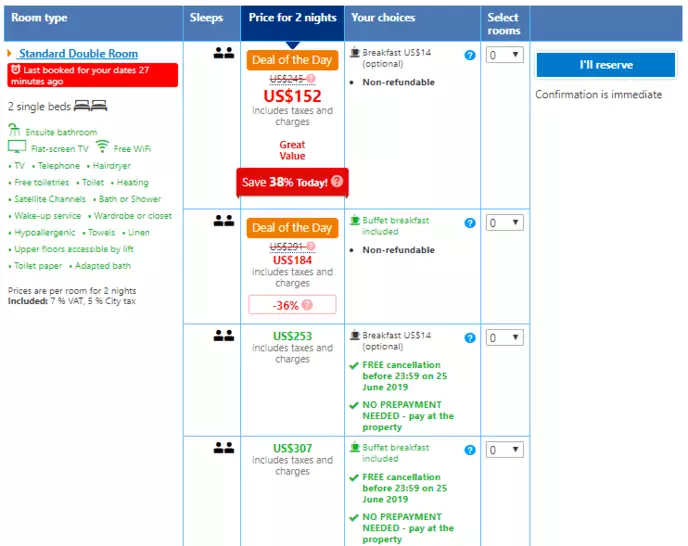This screenshot has height=546, width=688.
Task: Click the Deal of the Day badge above US$184
Action: [292, 228]
